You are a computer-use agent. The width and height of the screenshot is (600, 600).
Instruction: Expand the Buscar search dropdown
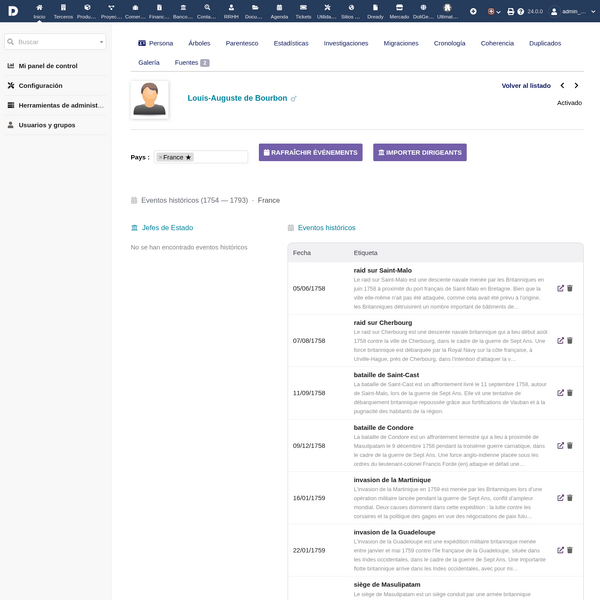101,42
